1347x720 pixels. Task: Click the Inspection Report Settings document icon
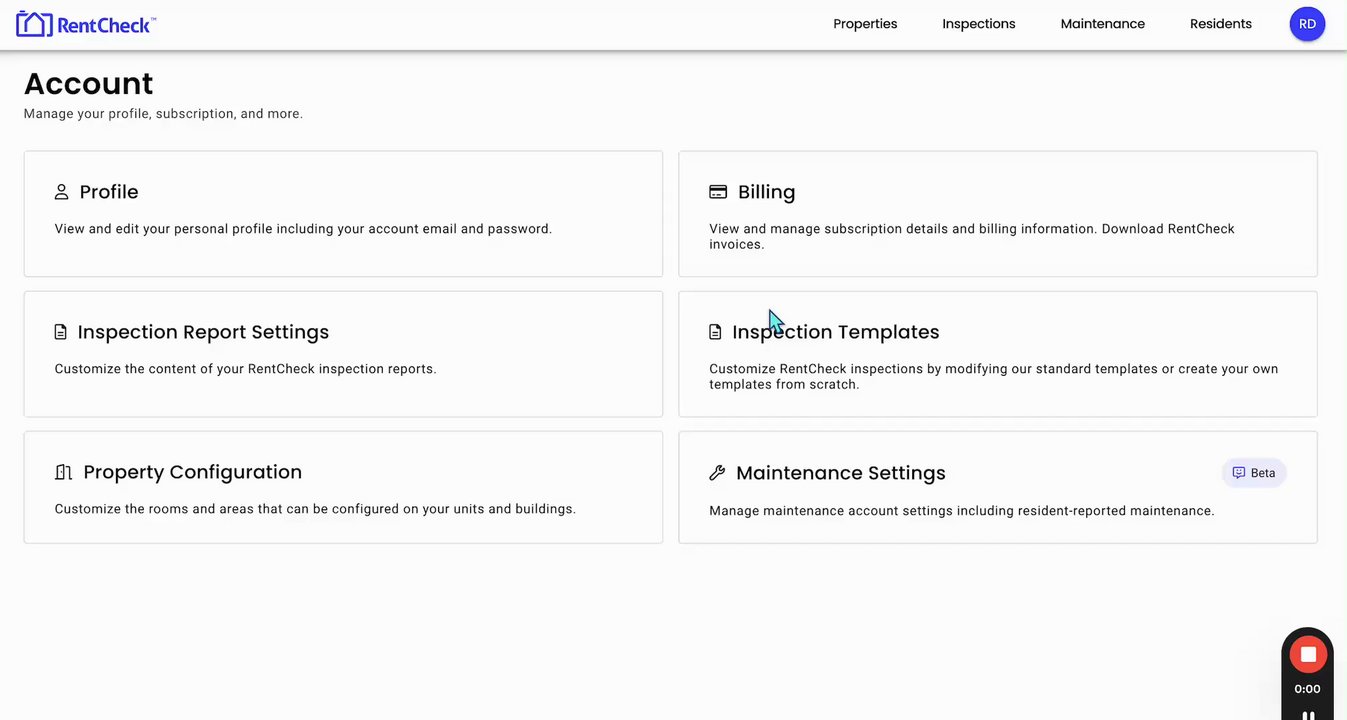[61, 332]
